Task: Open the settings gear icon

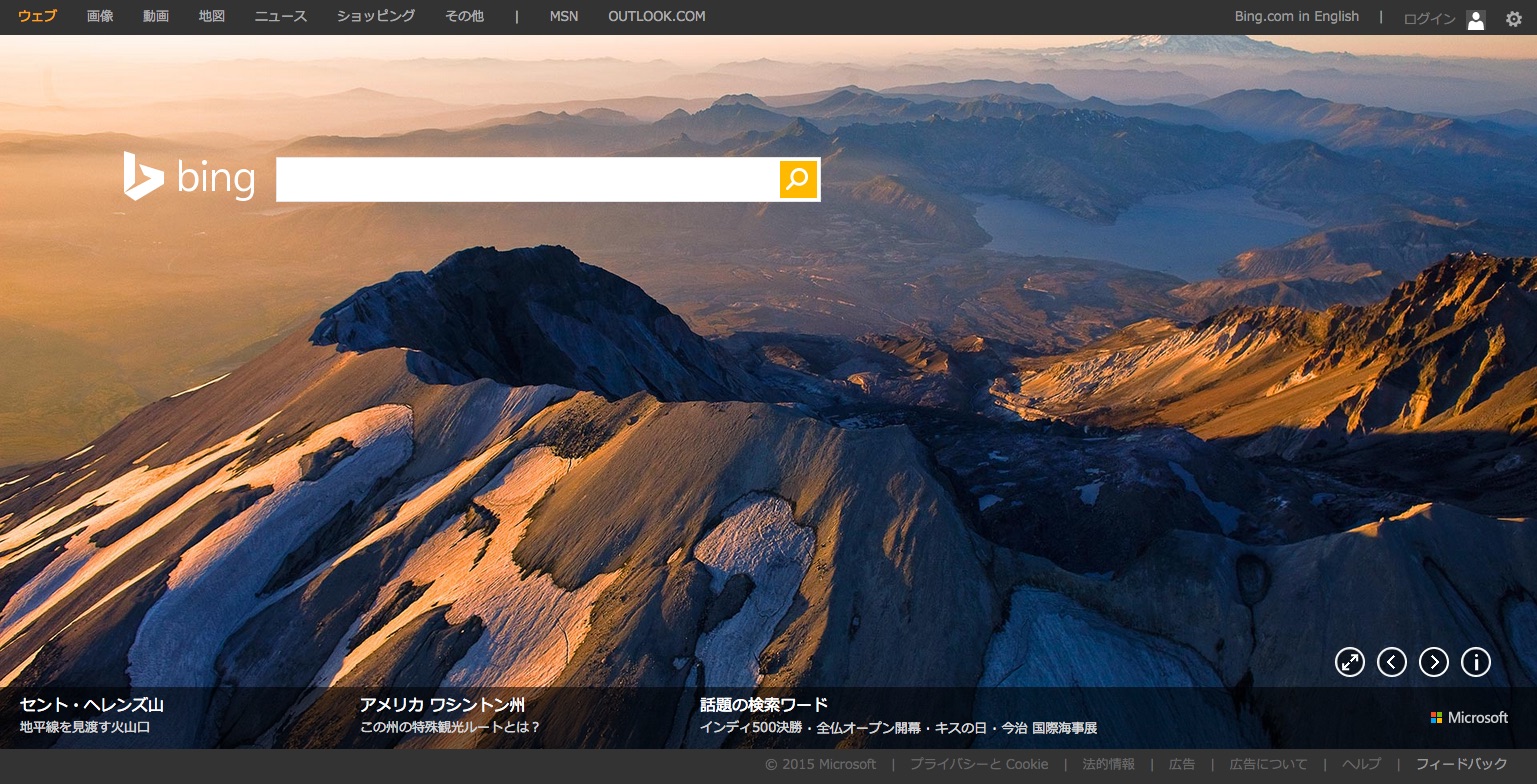Action: (1513, 19)
